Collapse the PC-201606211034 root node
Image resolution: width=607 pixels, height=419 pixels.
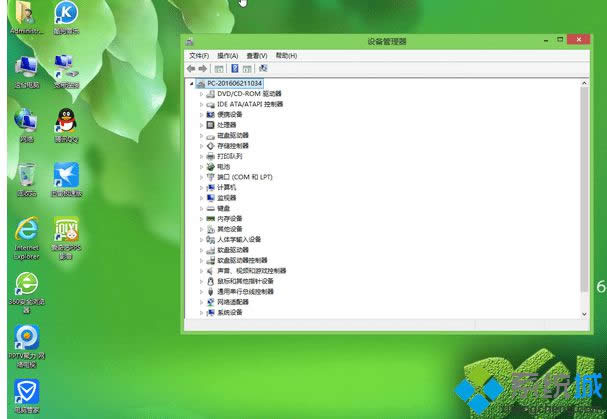tap(191, 83)
